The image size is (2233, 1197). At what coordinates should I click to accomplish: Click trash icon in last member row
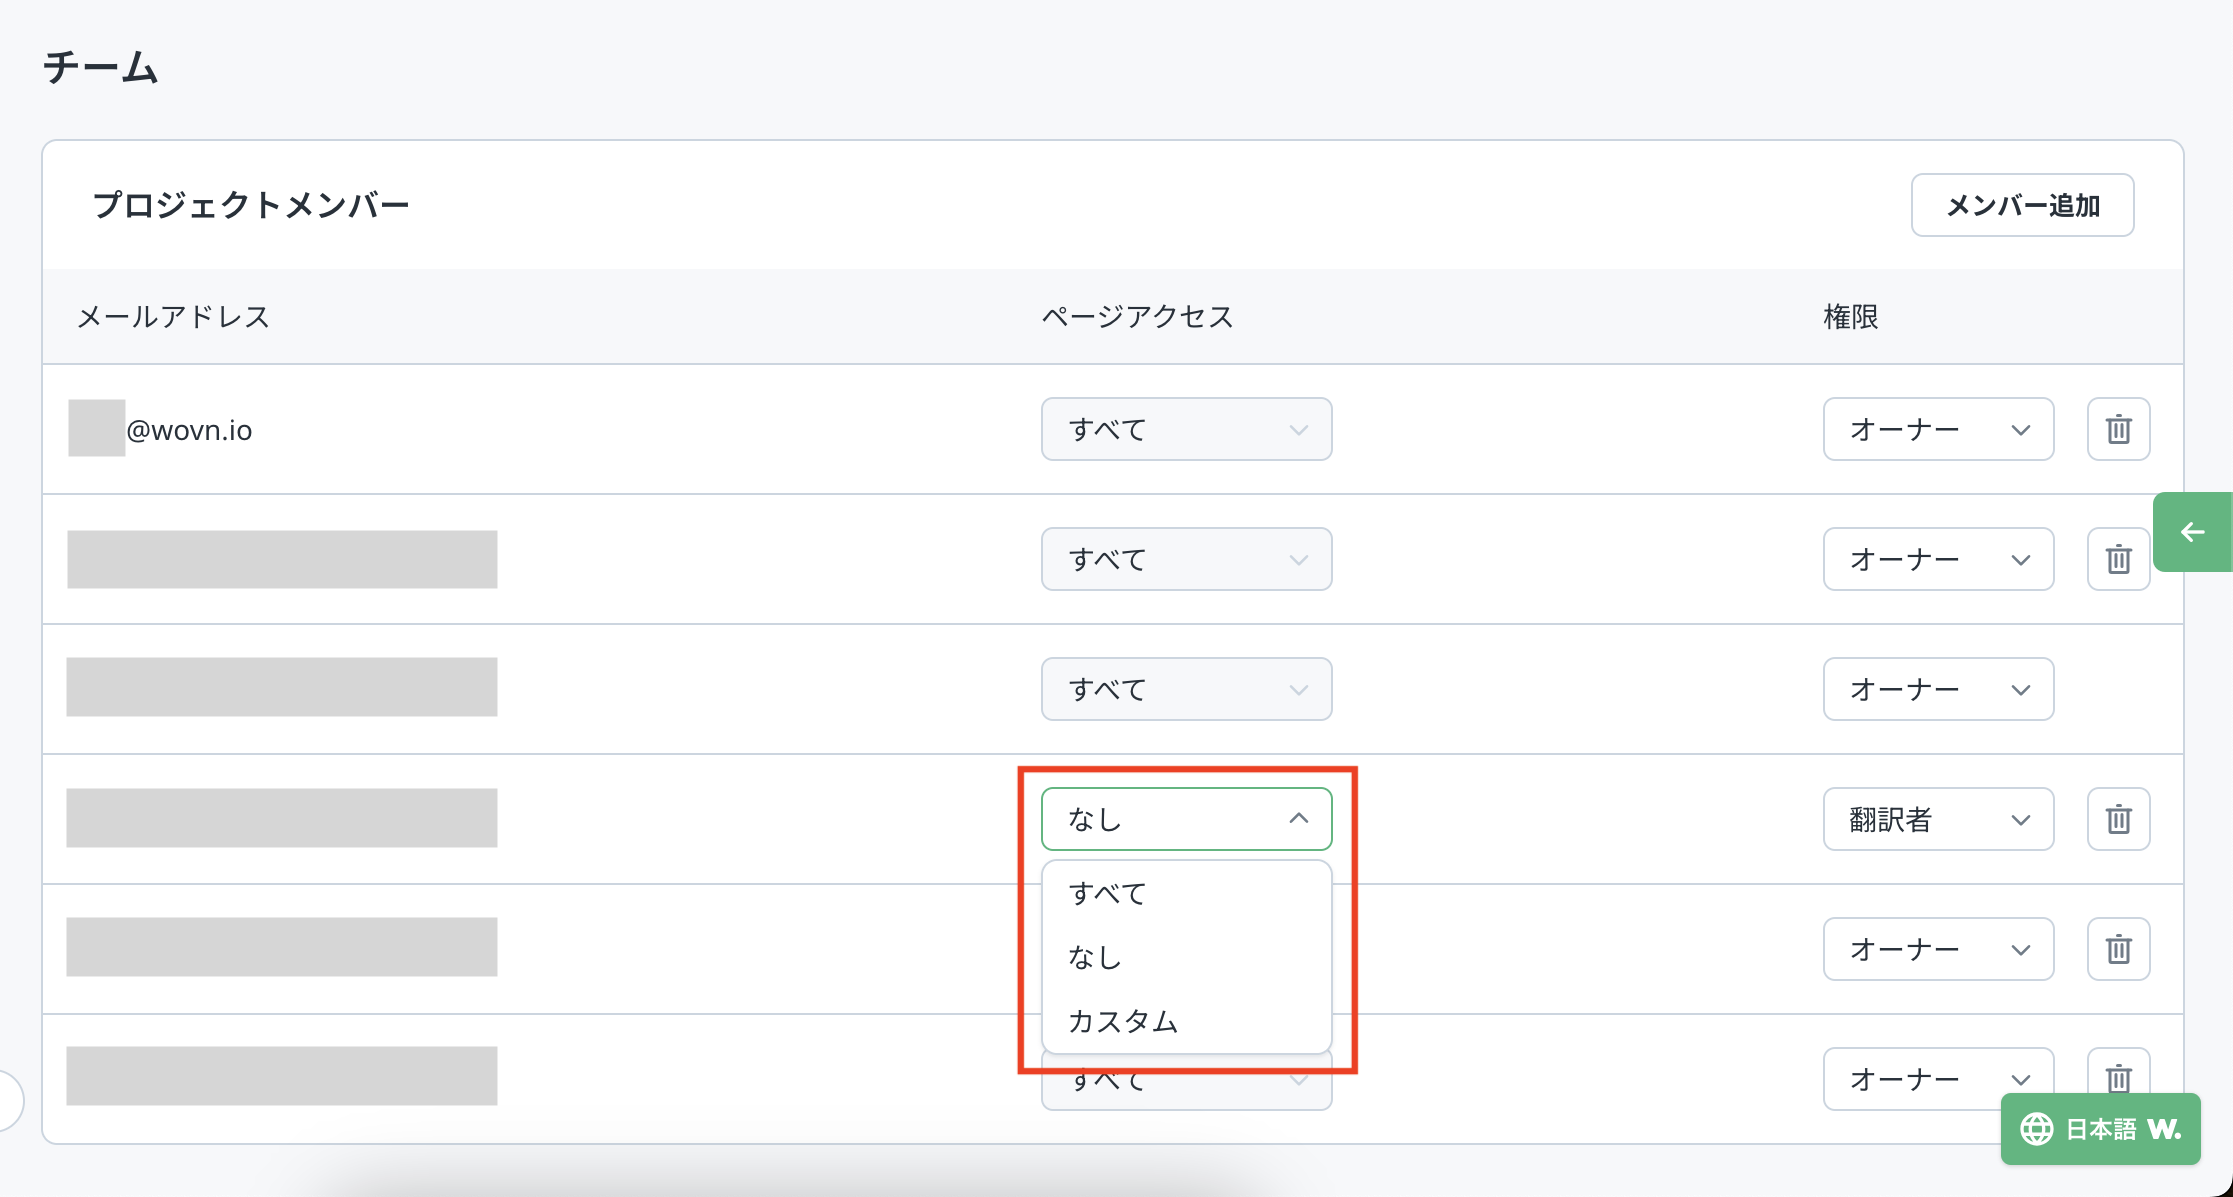[x=2118, y=1076]
